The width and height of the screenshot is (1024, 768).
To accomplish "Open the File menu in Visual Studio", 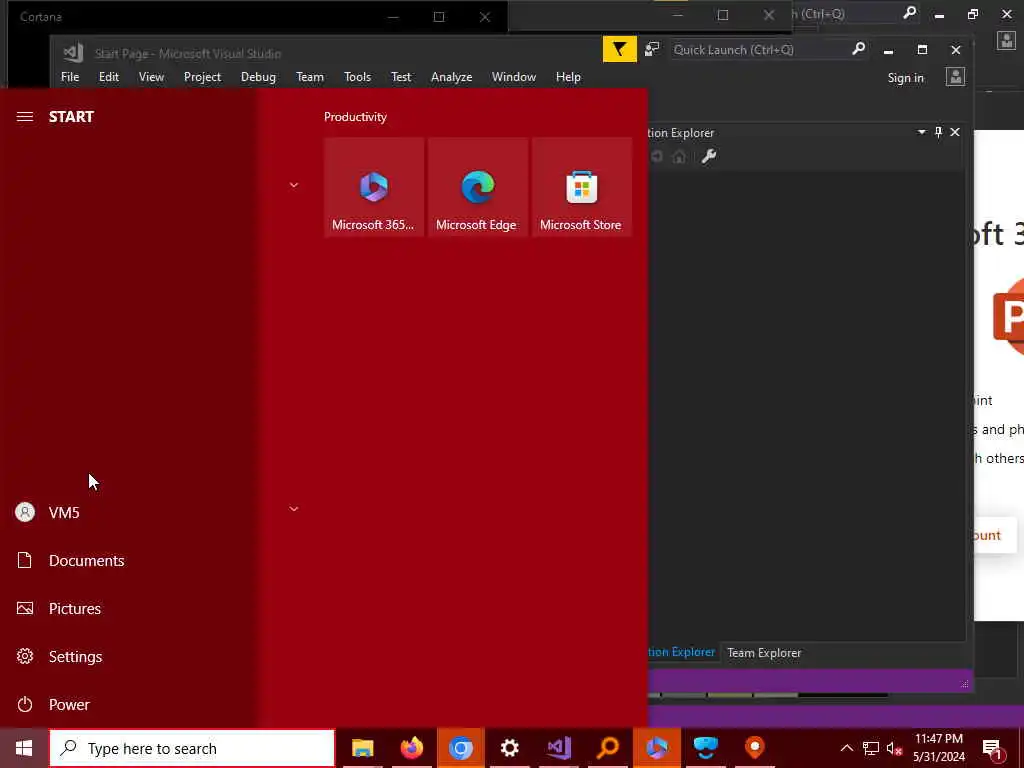I will 70,77.
